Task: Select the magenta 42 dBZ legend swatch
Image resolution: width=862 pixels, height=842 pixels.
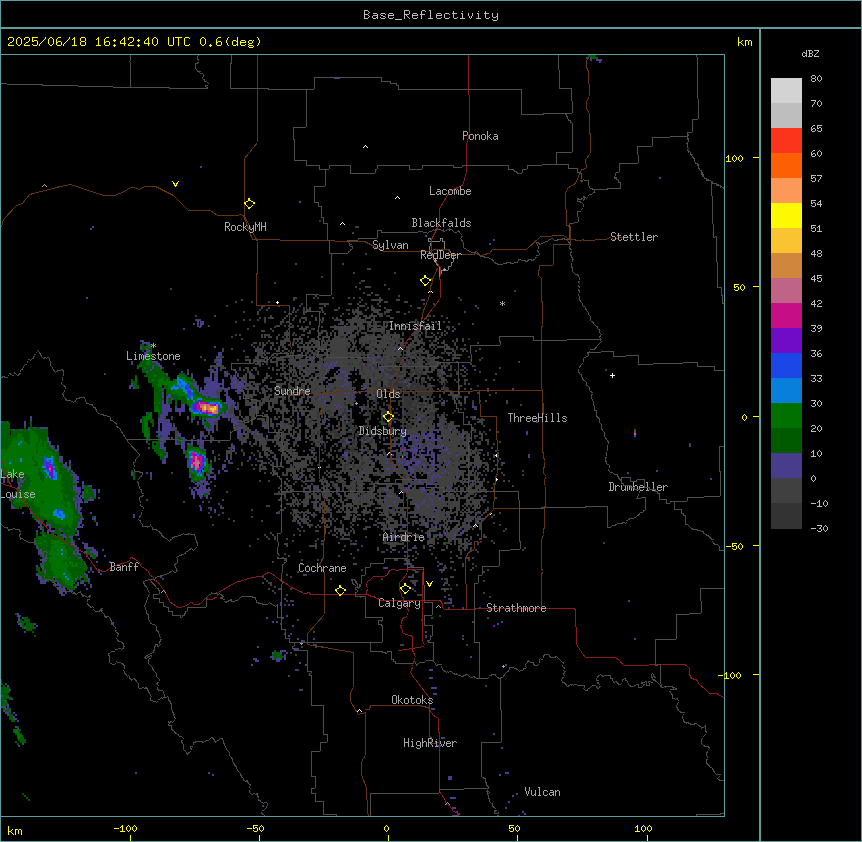Action: click(x=786, y=315)
